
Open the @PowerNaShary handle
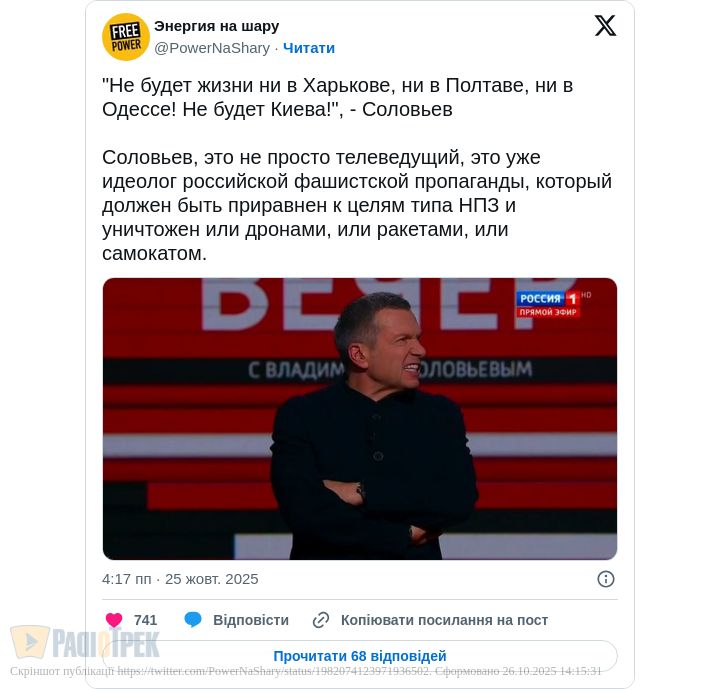tap(212, 48)
